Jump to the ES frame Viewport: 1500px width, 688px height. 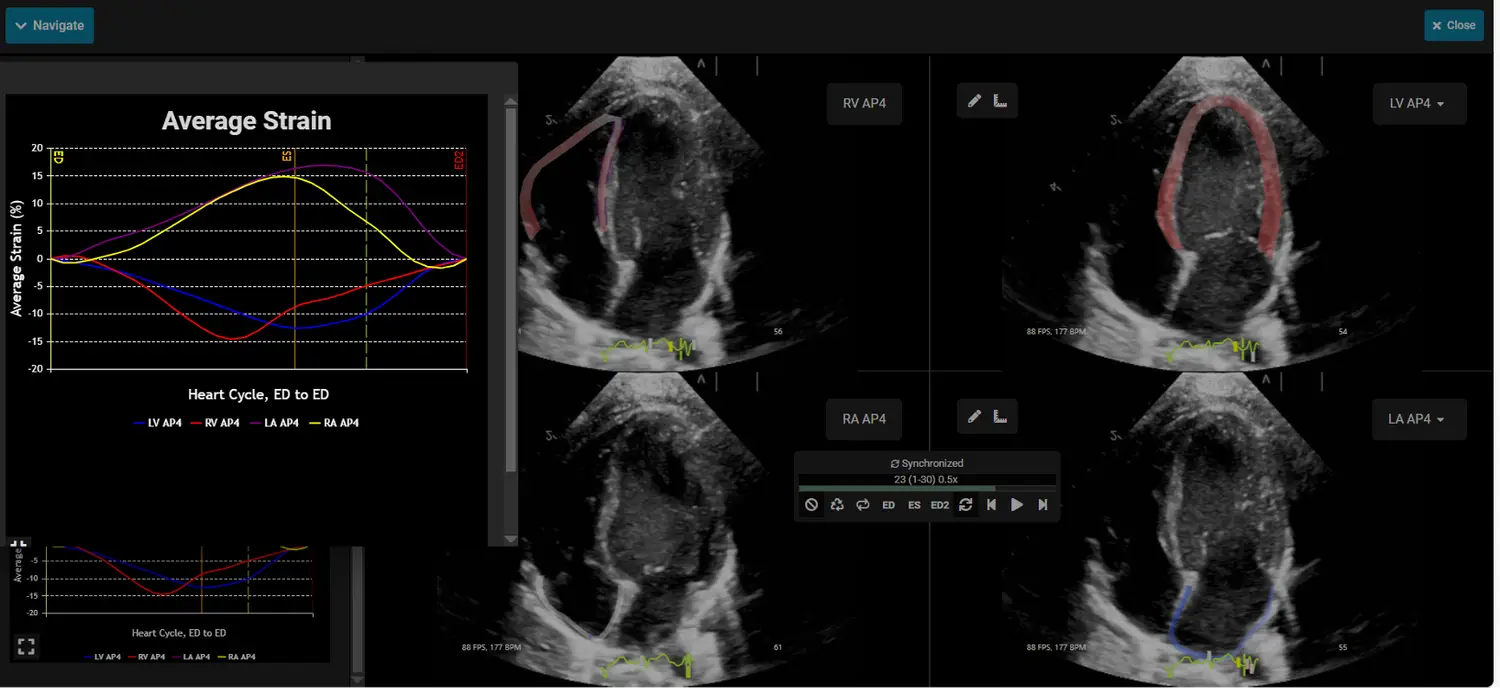click(x=914, y=505)
